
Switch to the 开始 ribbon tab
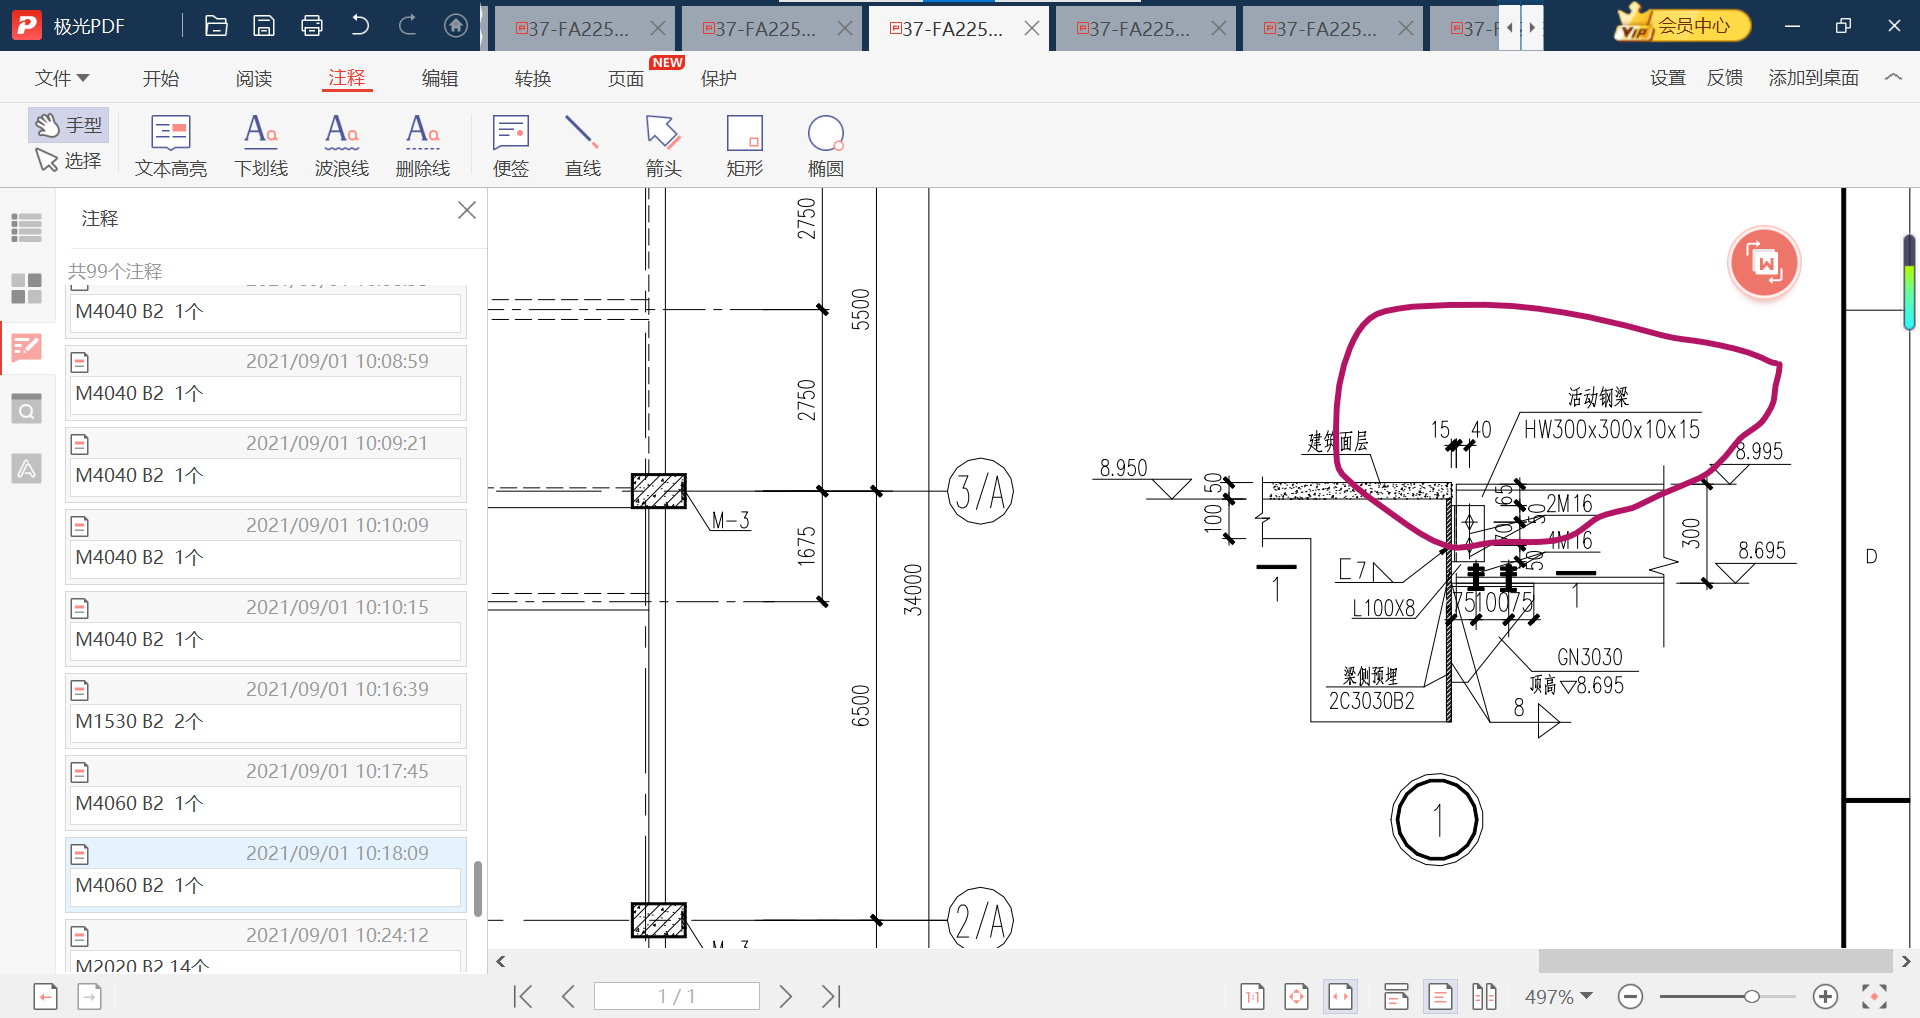tap(160, 78)
